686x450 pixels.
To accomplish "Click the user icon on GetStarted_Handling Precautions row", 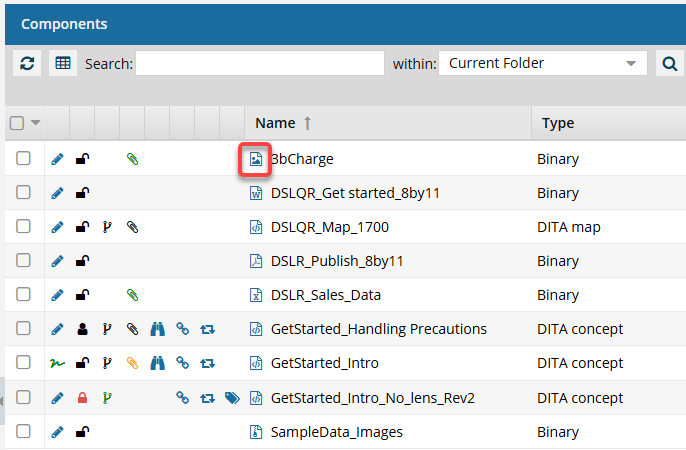I will pos(83,329).
